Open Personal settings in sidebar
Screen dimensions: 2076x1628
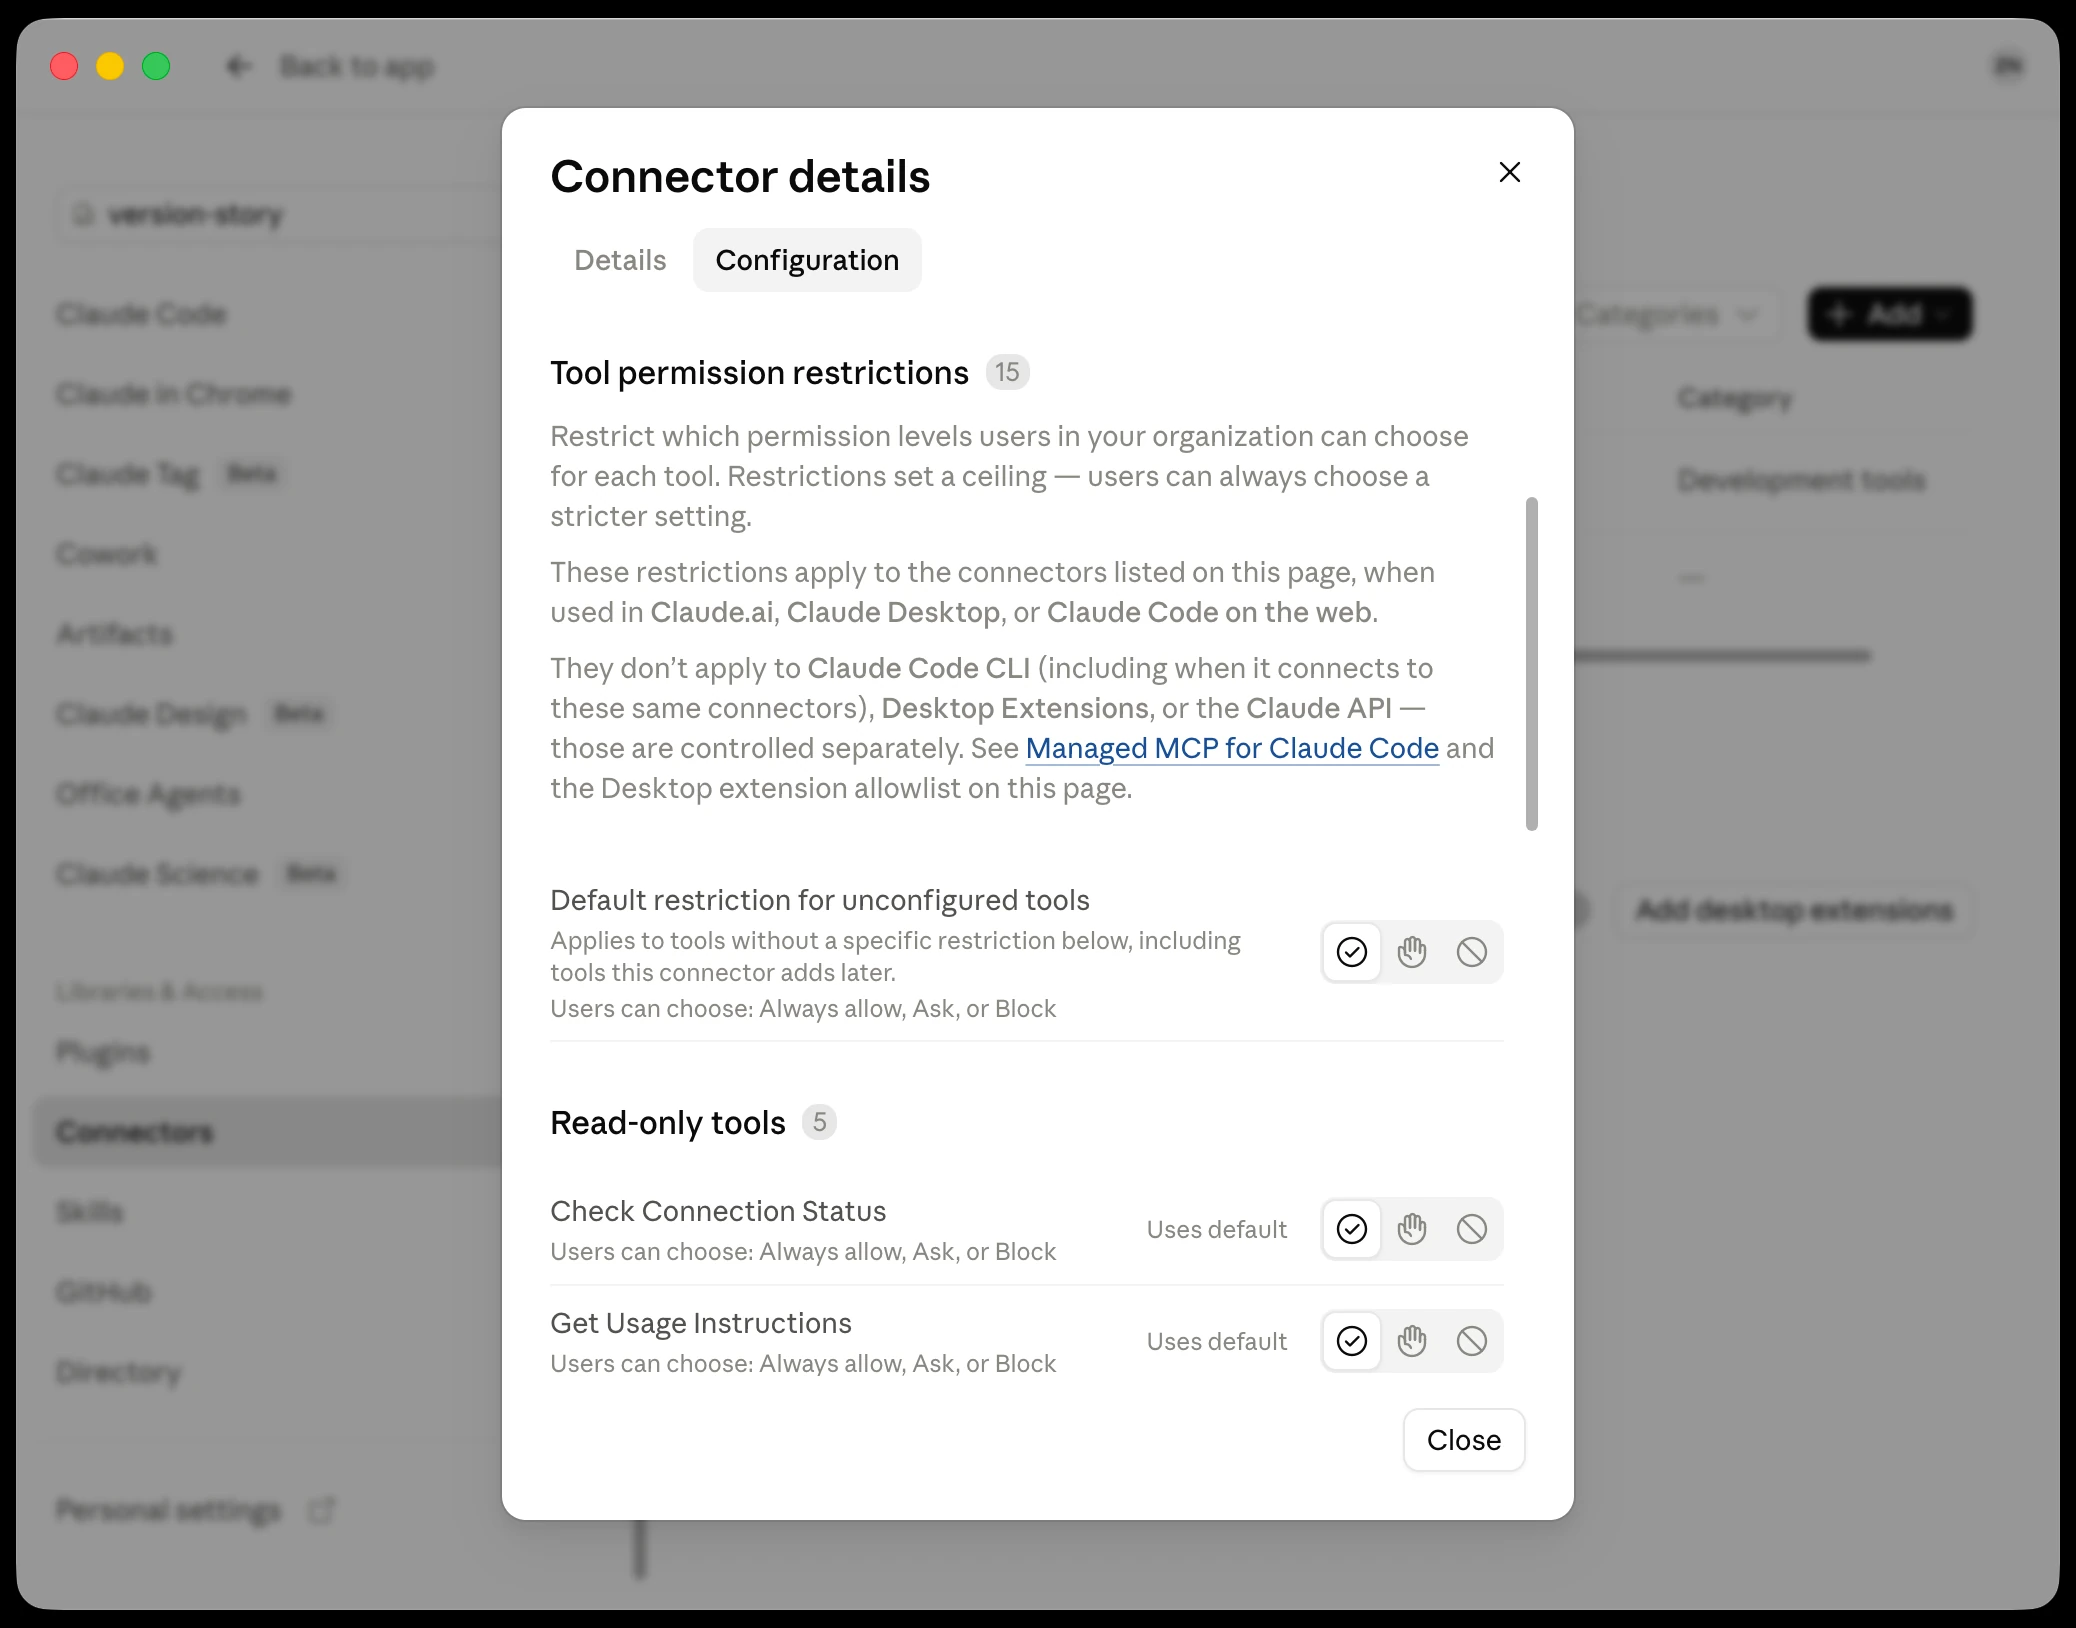[x=168, y=1510]
